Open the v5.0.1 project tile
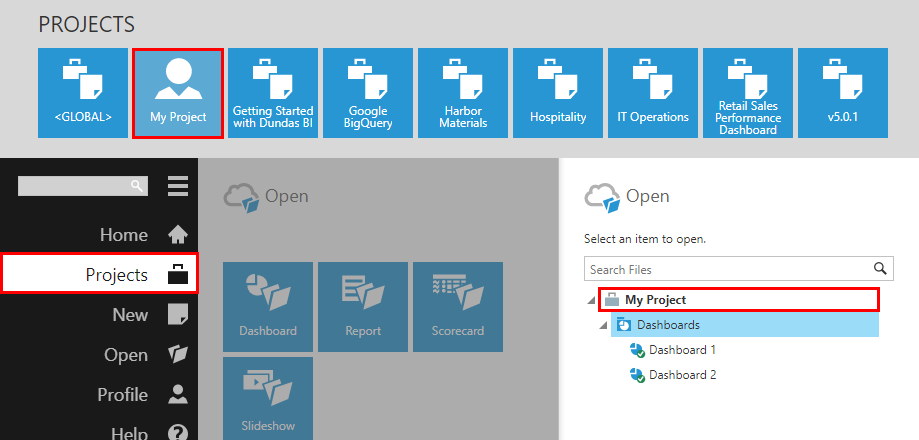 tap(843, 93)
